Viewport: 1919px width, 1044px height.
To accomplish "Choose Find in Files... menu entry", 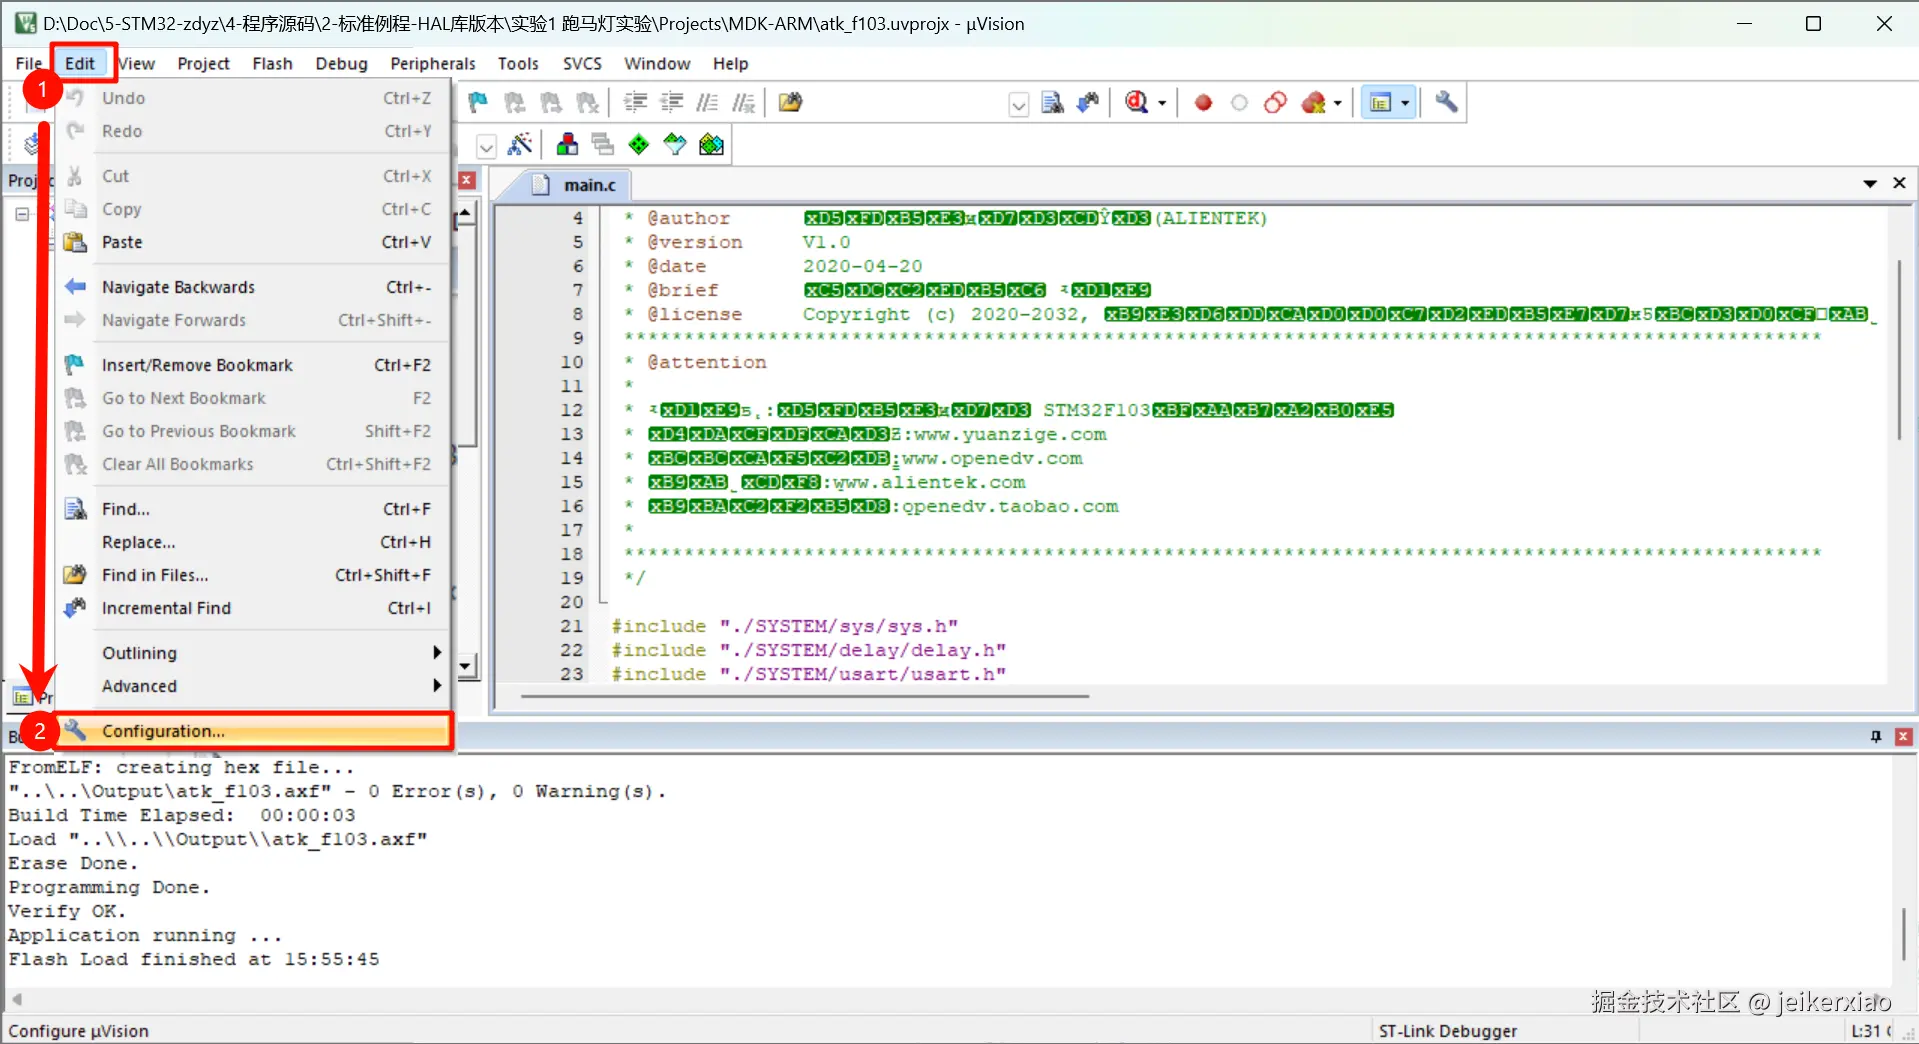I will pos(155,575).
